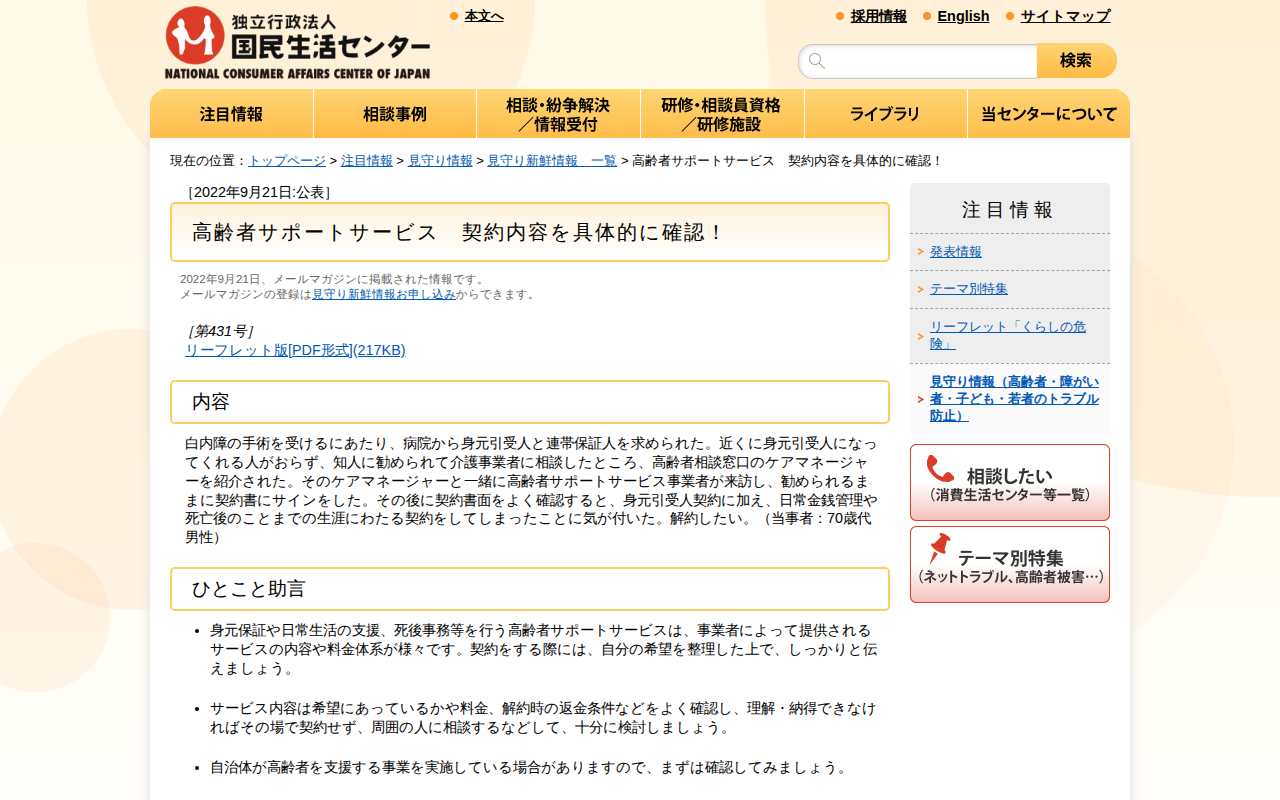Viewport: 1280px width, 800px height.
Task: Open the 当センターについて menu
Action: (1048, 113)
